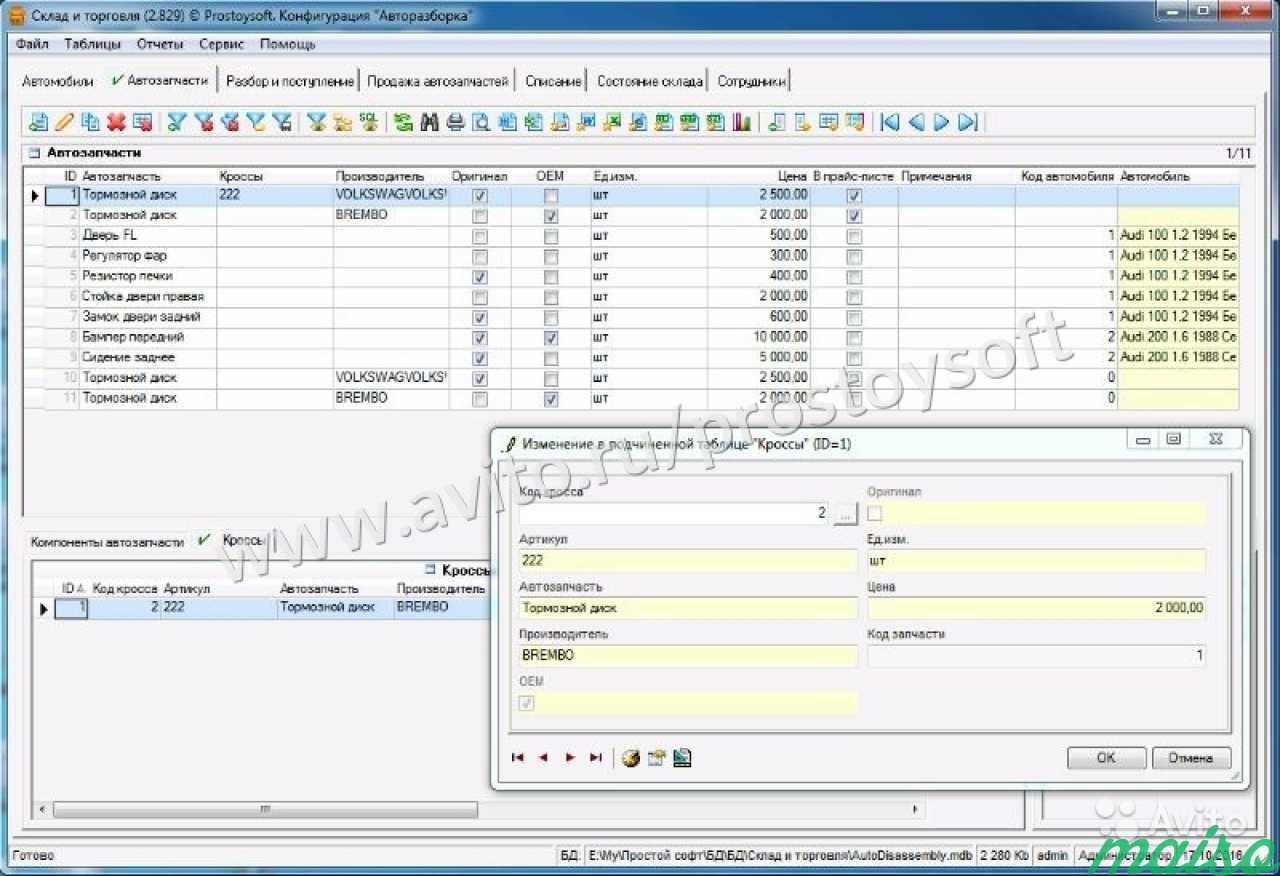The height and width of the screenshot is (876, 1280).
Task: Collapse the Автозапчасти table header toggle
Action: [x=33, y=153]
